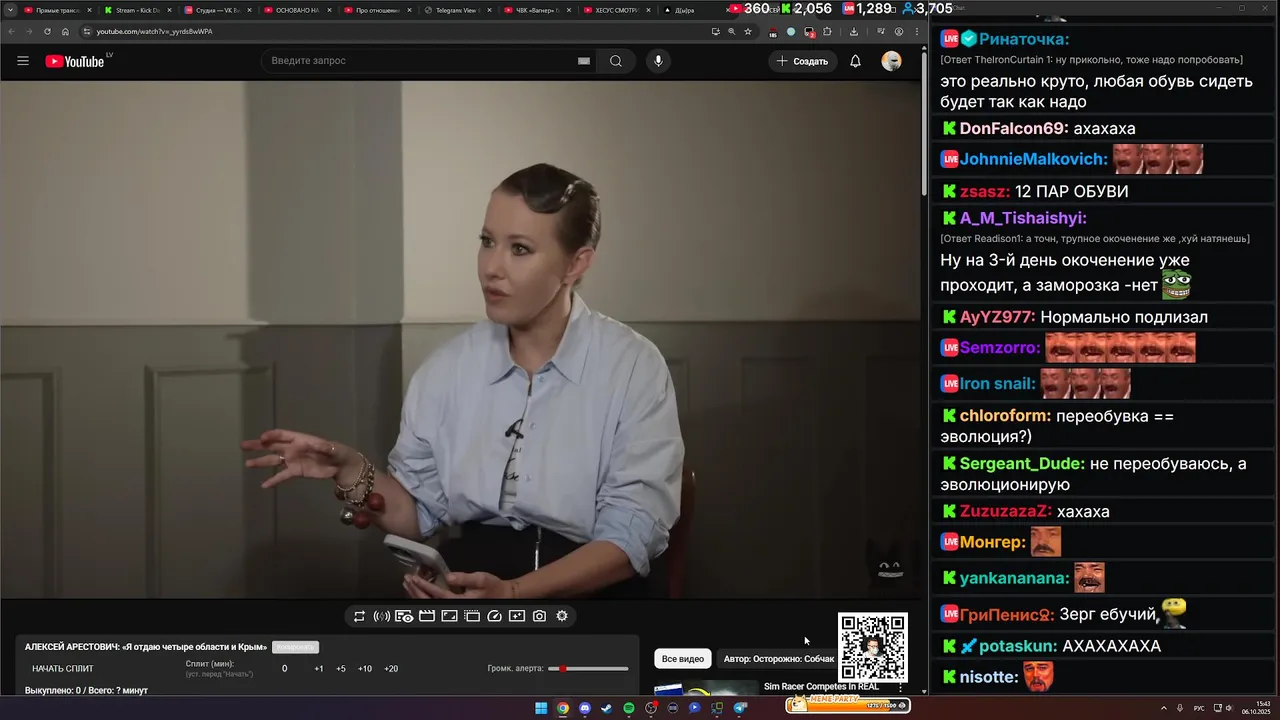This screenshot has width=1280, height=720.
Task: Click the browser home icon
Action: (x=65, y=31)
